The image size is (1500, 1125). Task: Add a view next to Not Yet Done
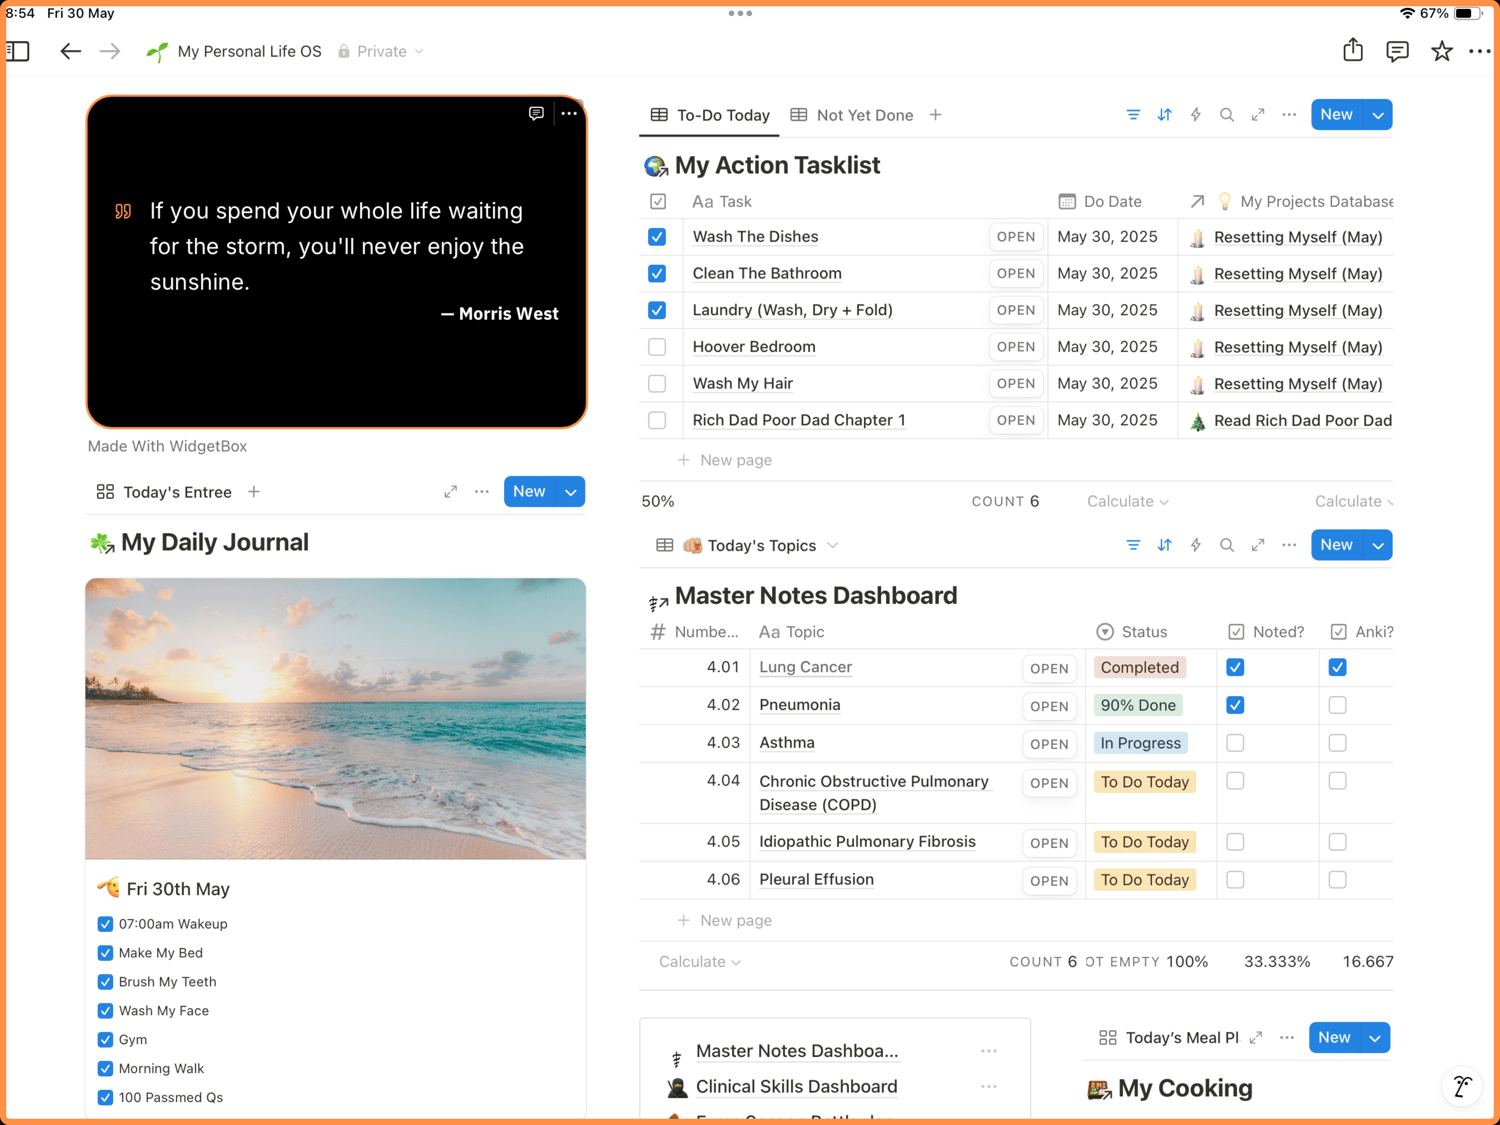[935, 115]
